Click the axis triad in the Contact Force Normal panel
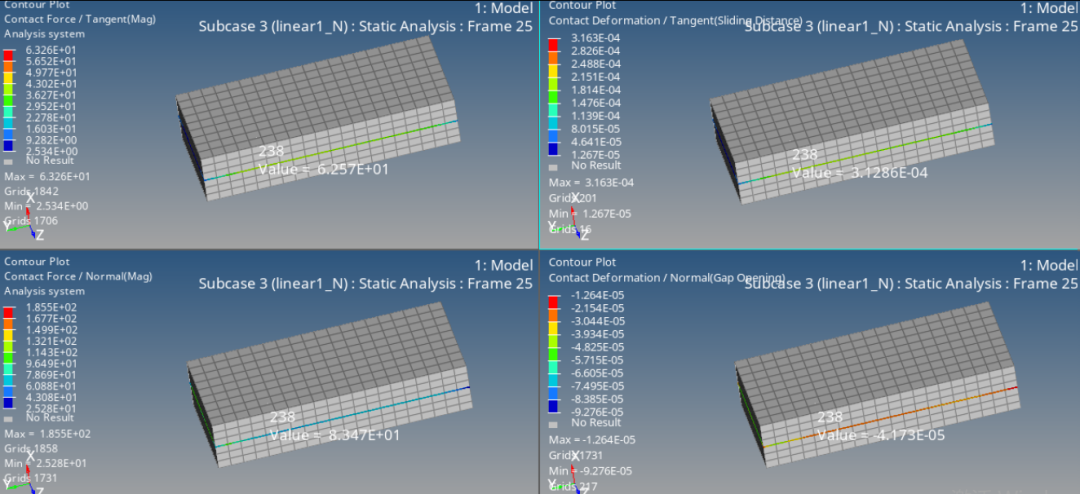 20,480
